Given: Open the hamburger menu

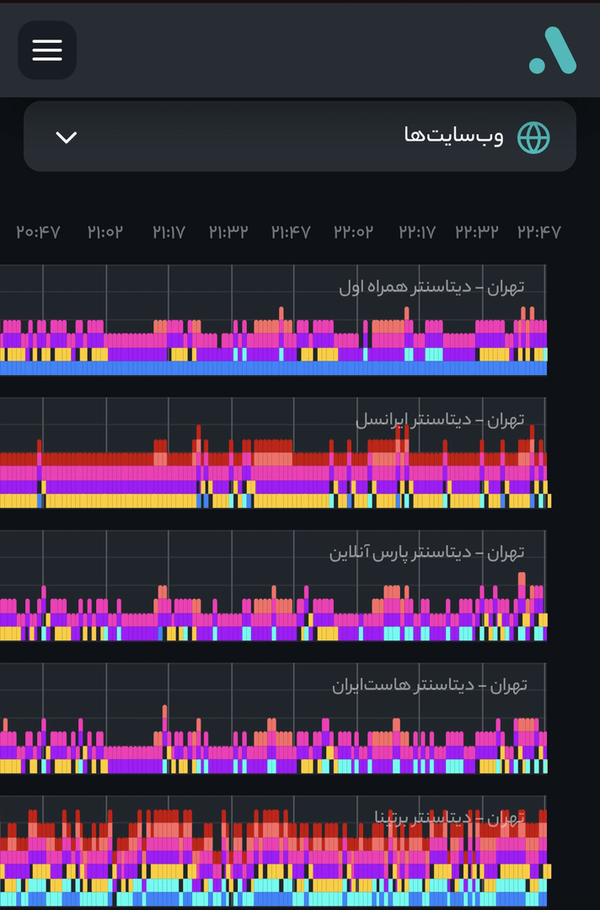Looking at the screenshot, I should point(47,50).
